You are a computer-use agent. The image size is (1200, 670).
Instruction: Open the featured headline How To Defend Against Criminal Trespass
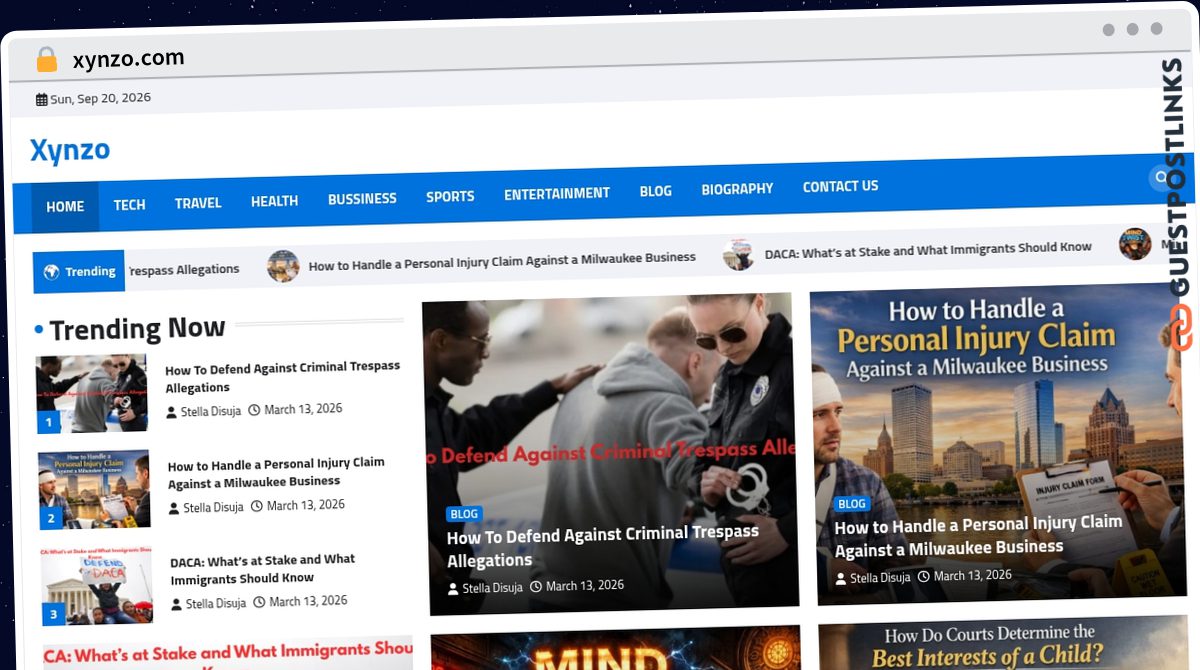(603, 546)
